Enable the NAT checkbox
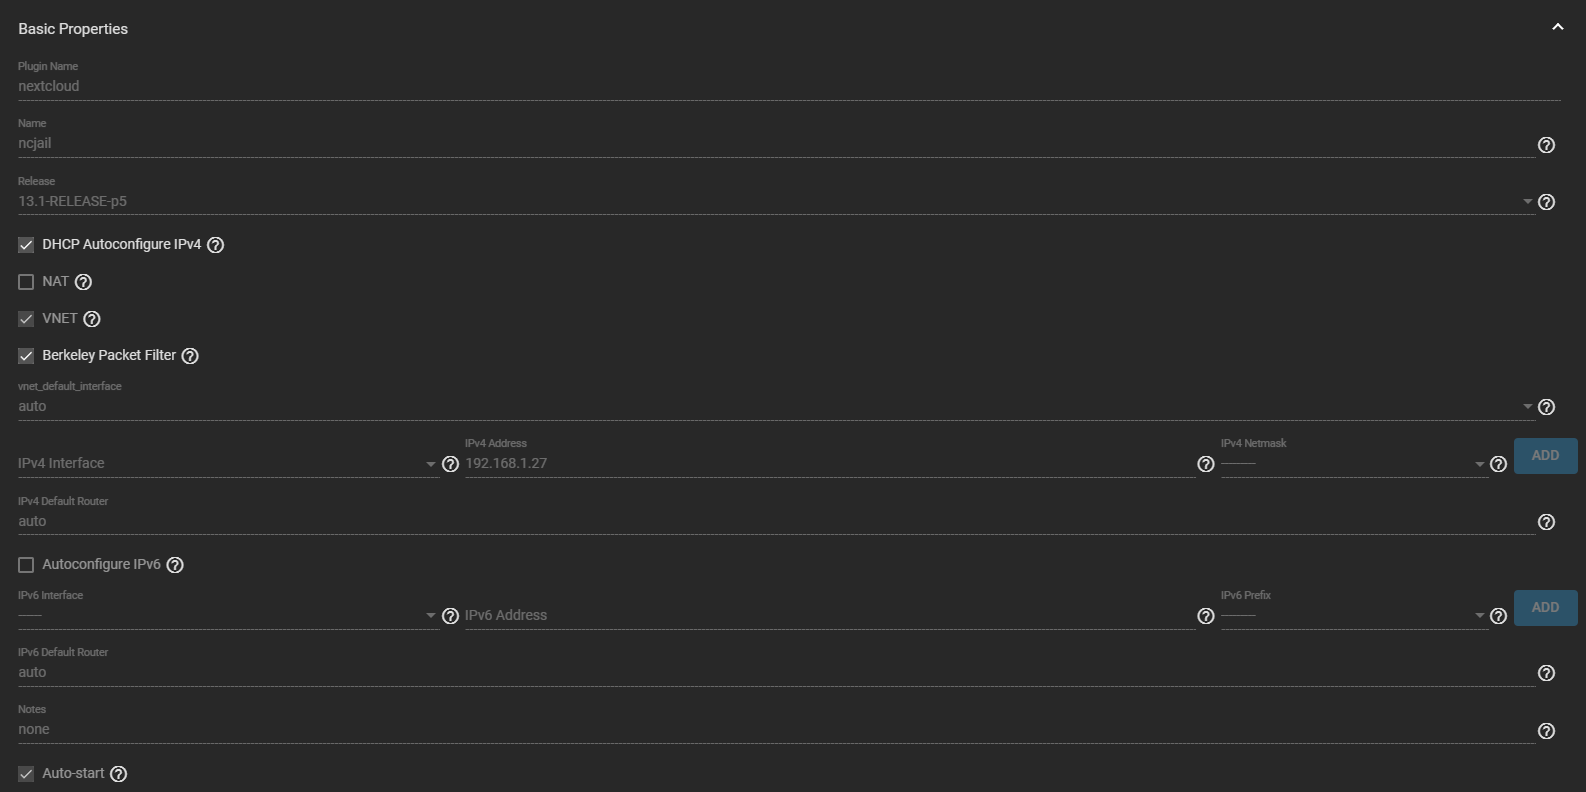Screen dimensions: 1586x792 tap(26, 282)
